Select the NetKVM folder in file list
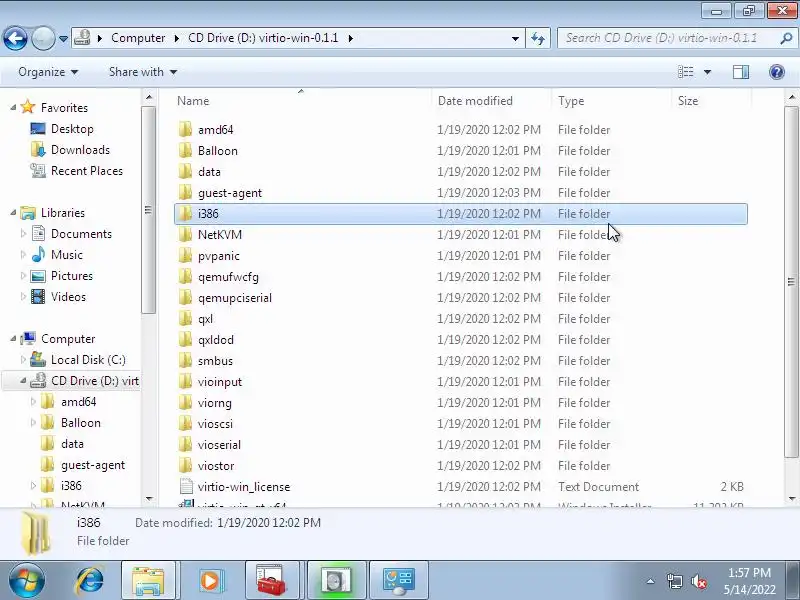This screenshot has width=800, height=600. click(x=461, y=235)
